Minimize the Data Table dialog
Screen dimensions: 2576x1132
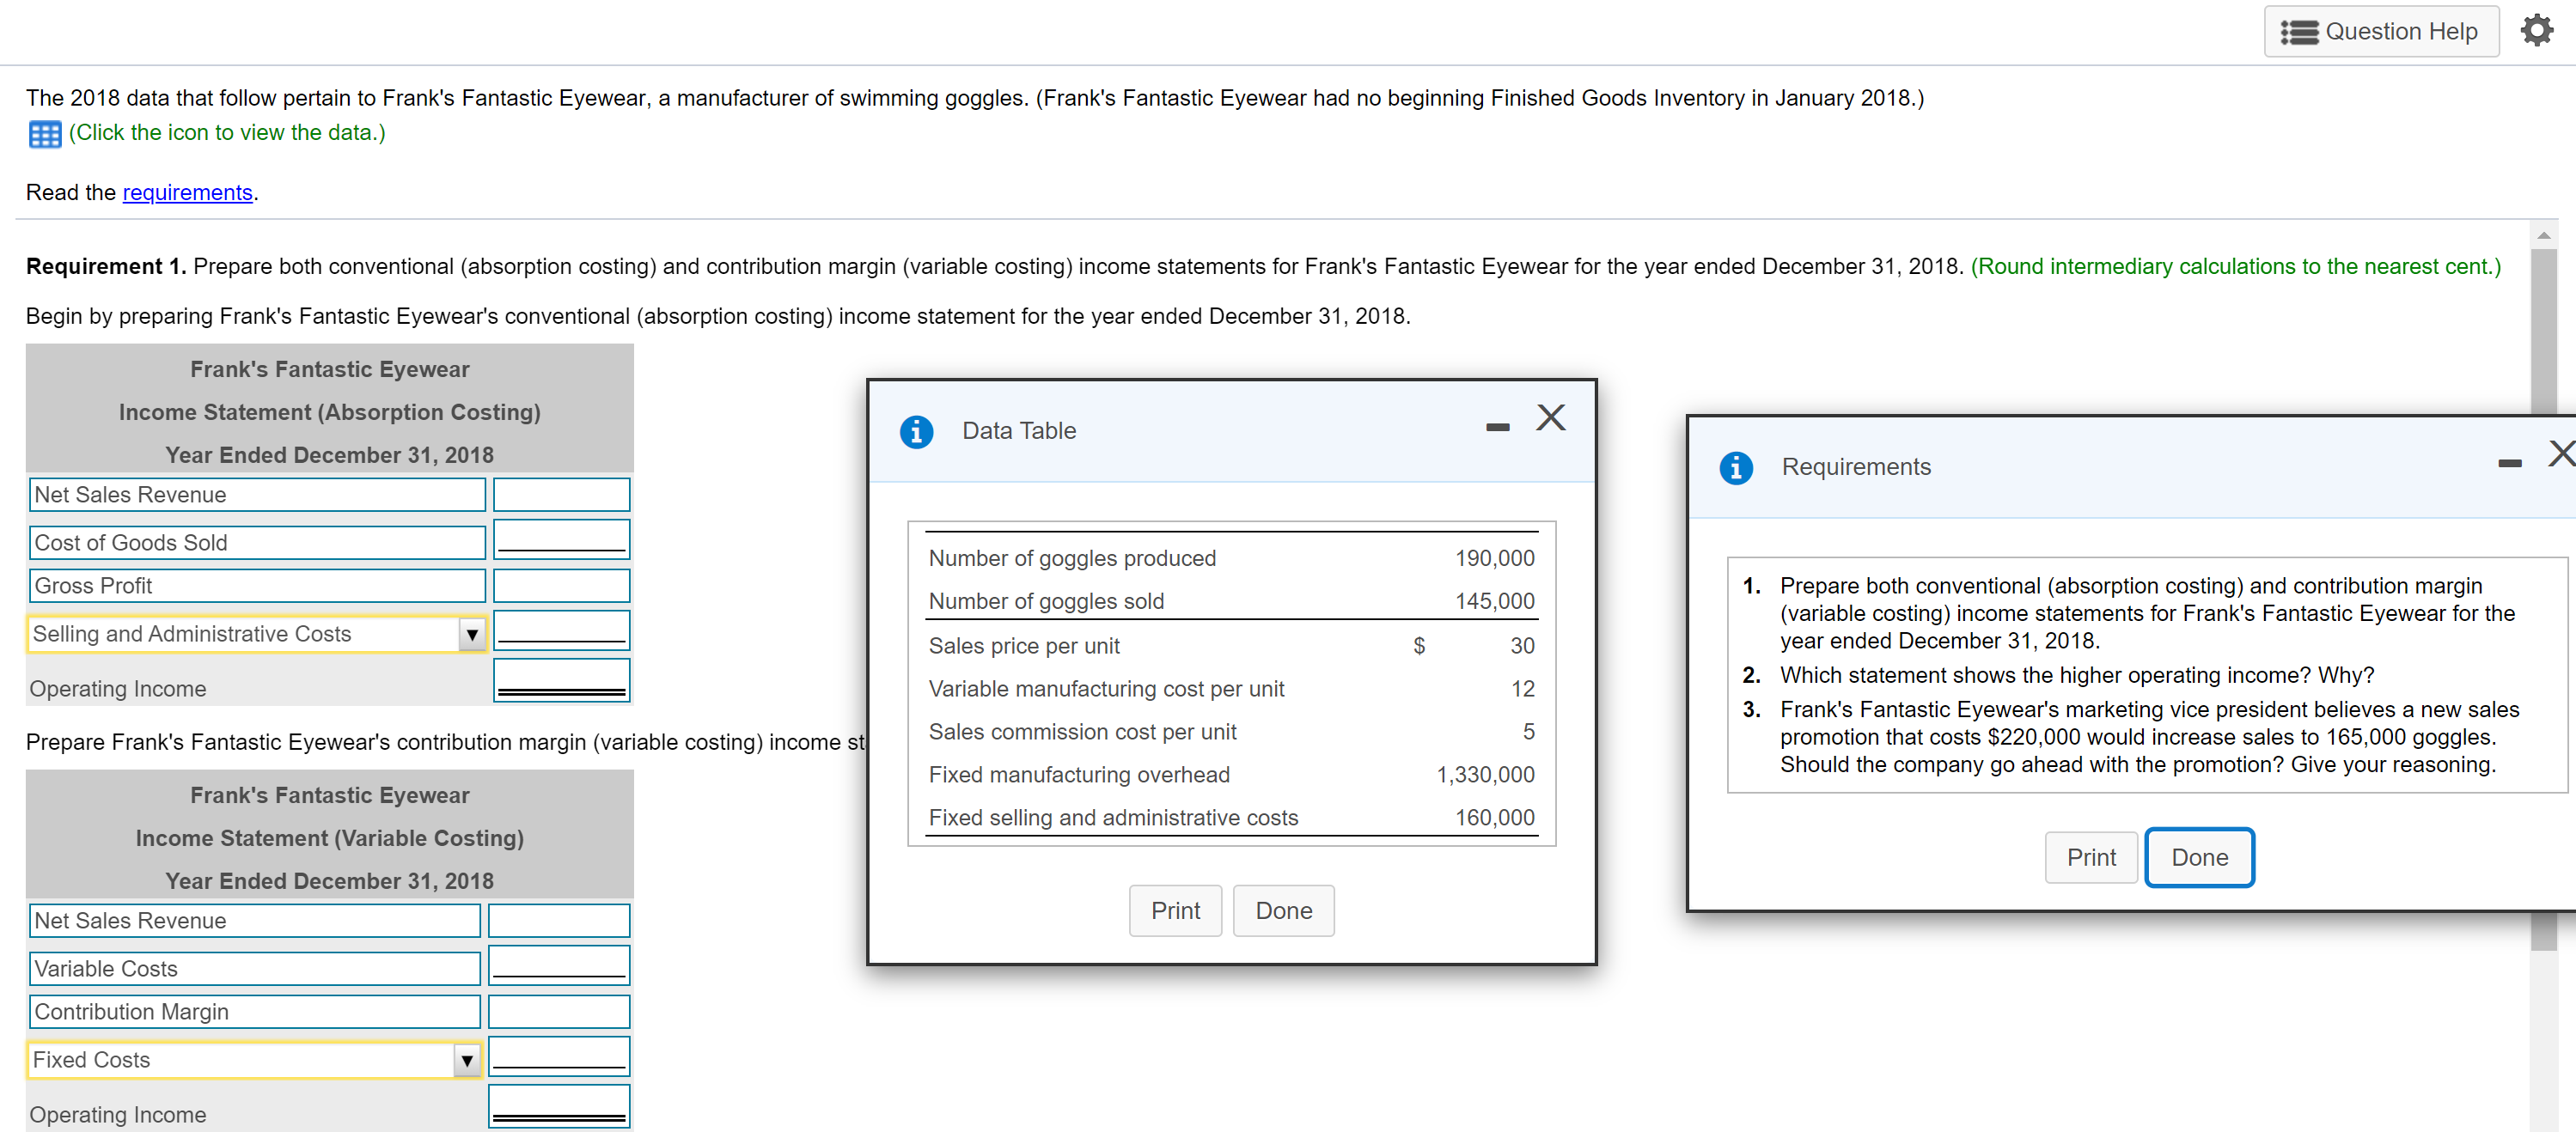[x=1497, y=427]
